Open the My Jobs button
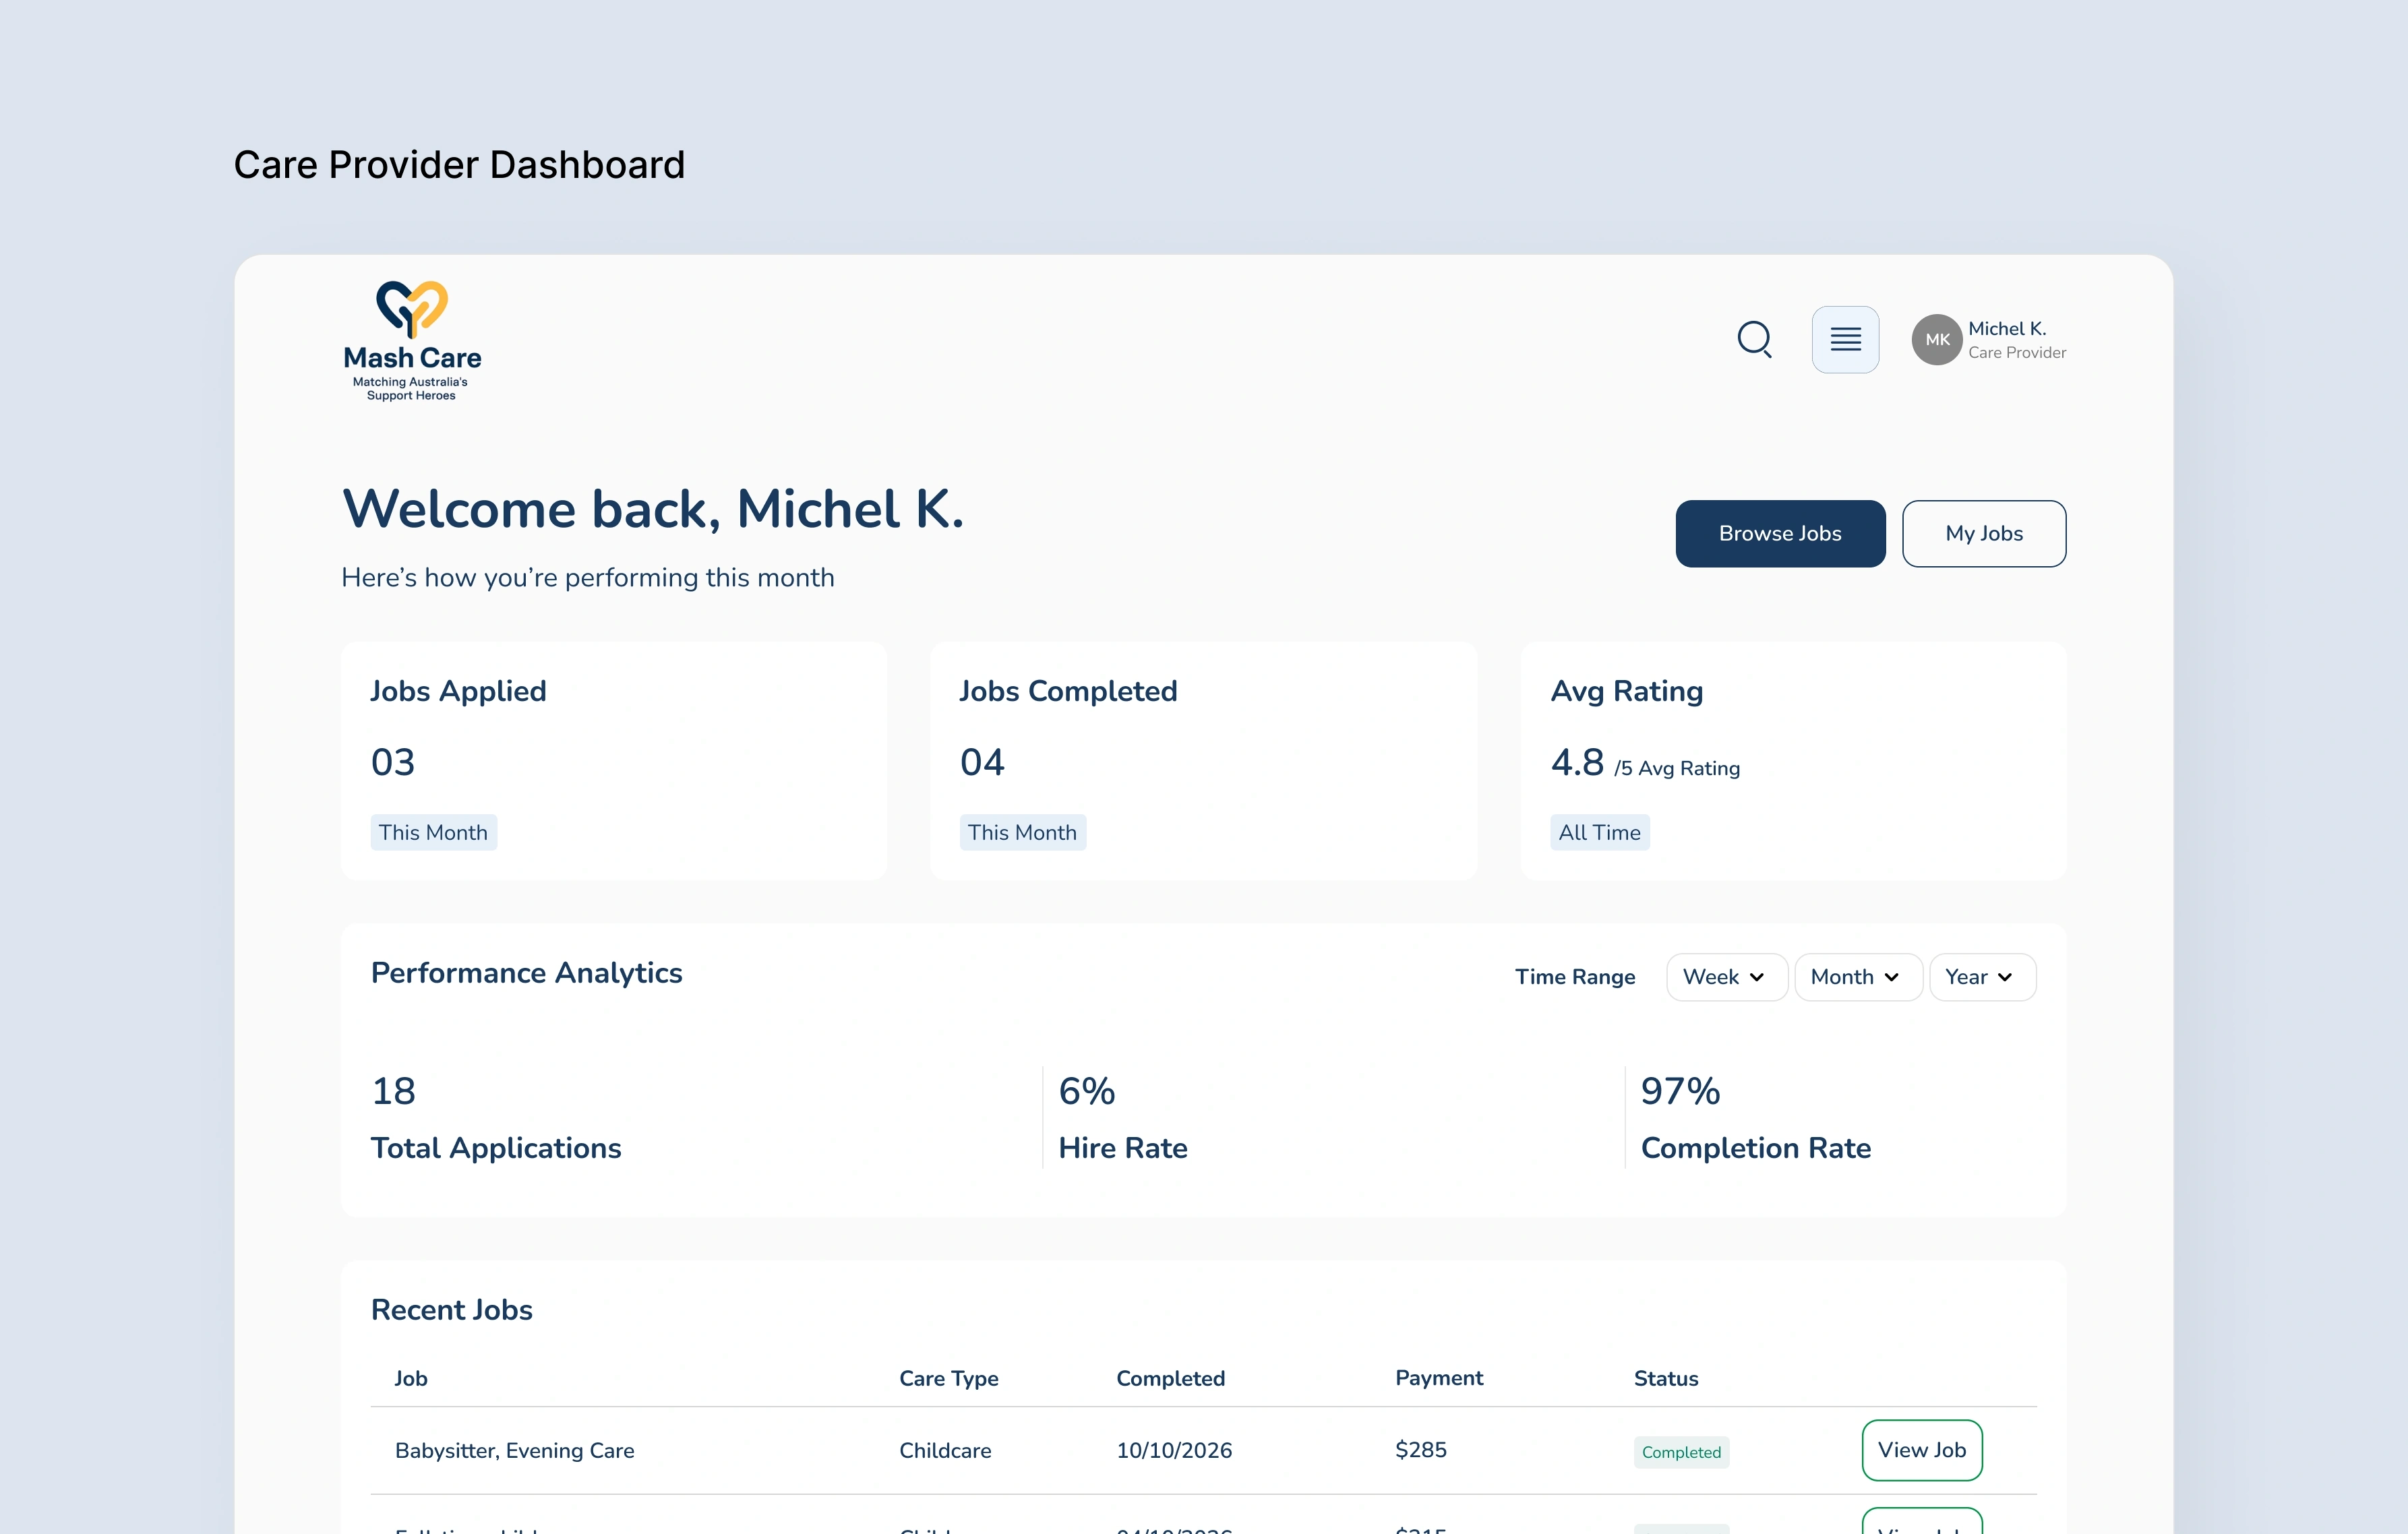Viewport: 2408px width, 1534px height. point(1983,533)
